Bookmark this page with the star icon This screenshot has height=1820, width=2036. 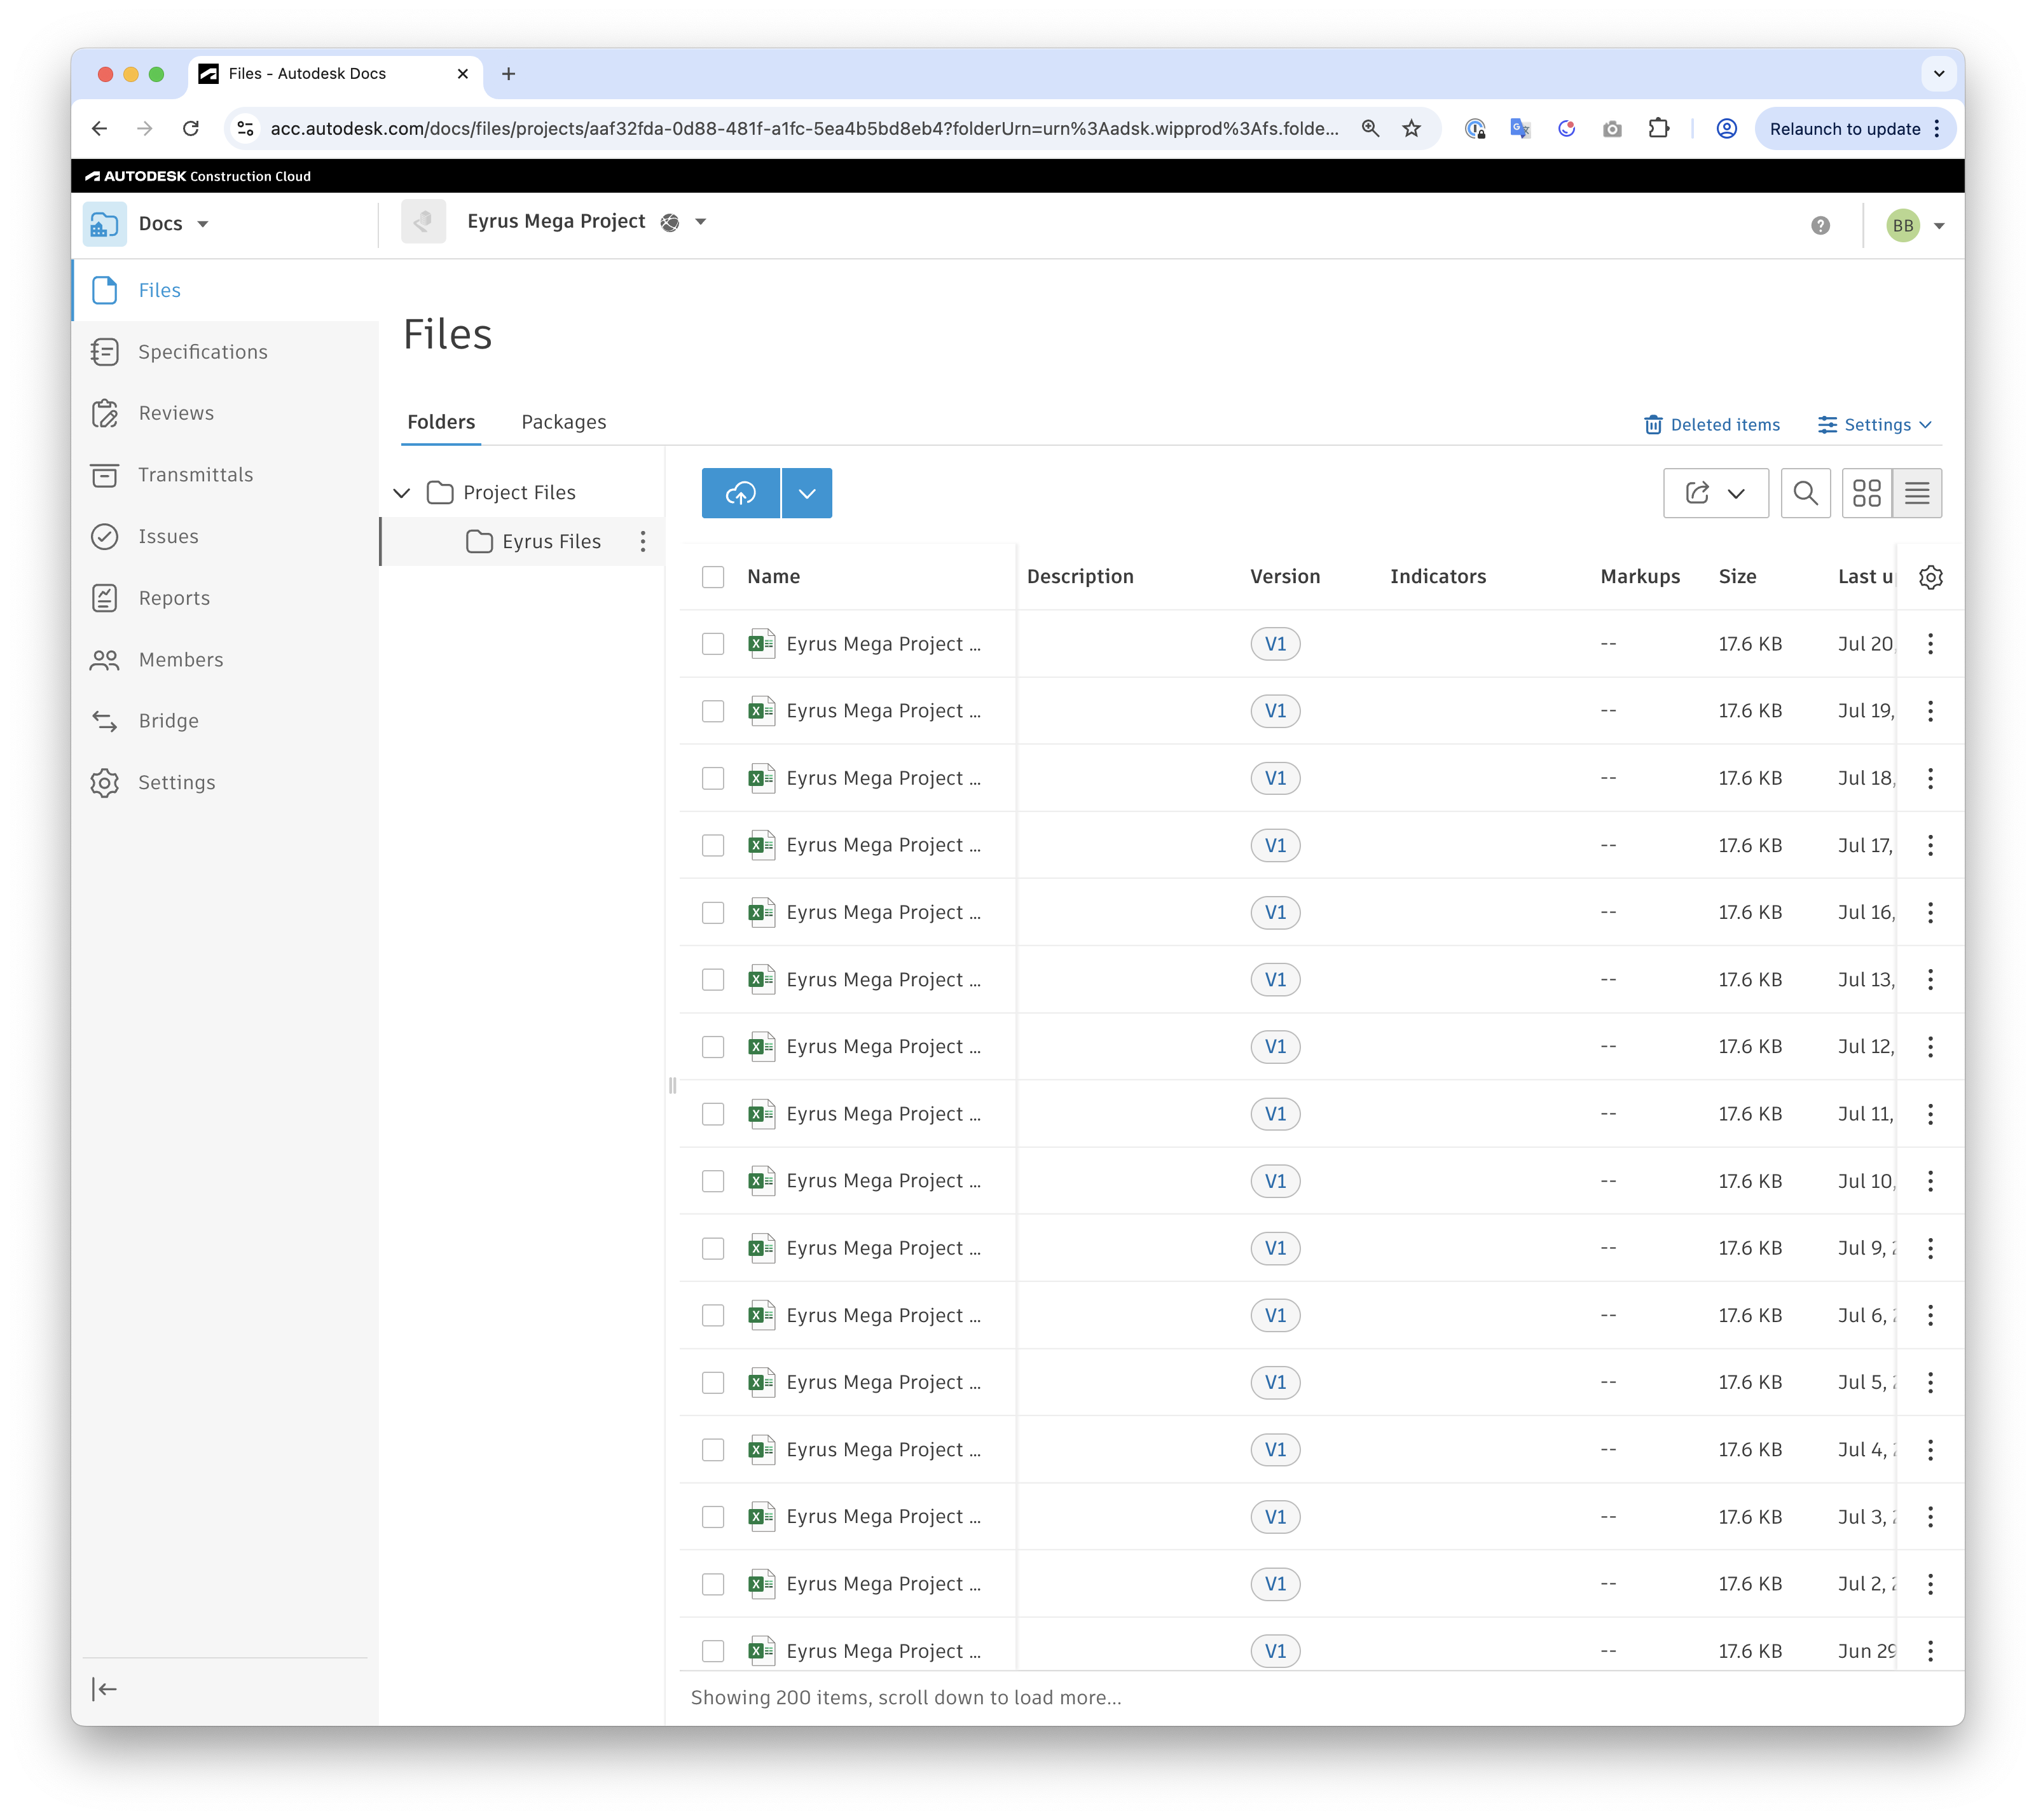(x=1411, y=129)
